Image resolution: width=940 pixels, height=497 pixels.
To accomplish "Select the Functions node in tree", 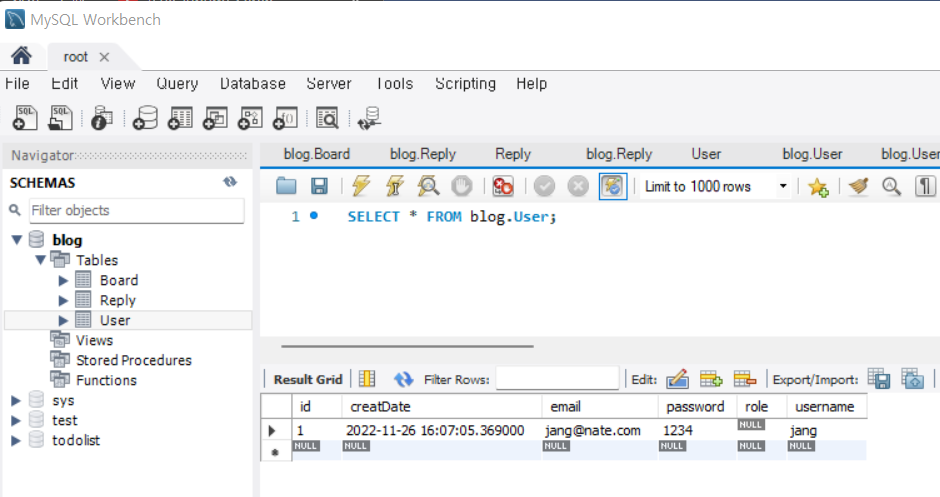I will 106,381.
